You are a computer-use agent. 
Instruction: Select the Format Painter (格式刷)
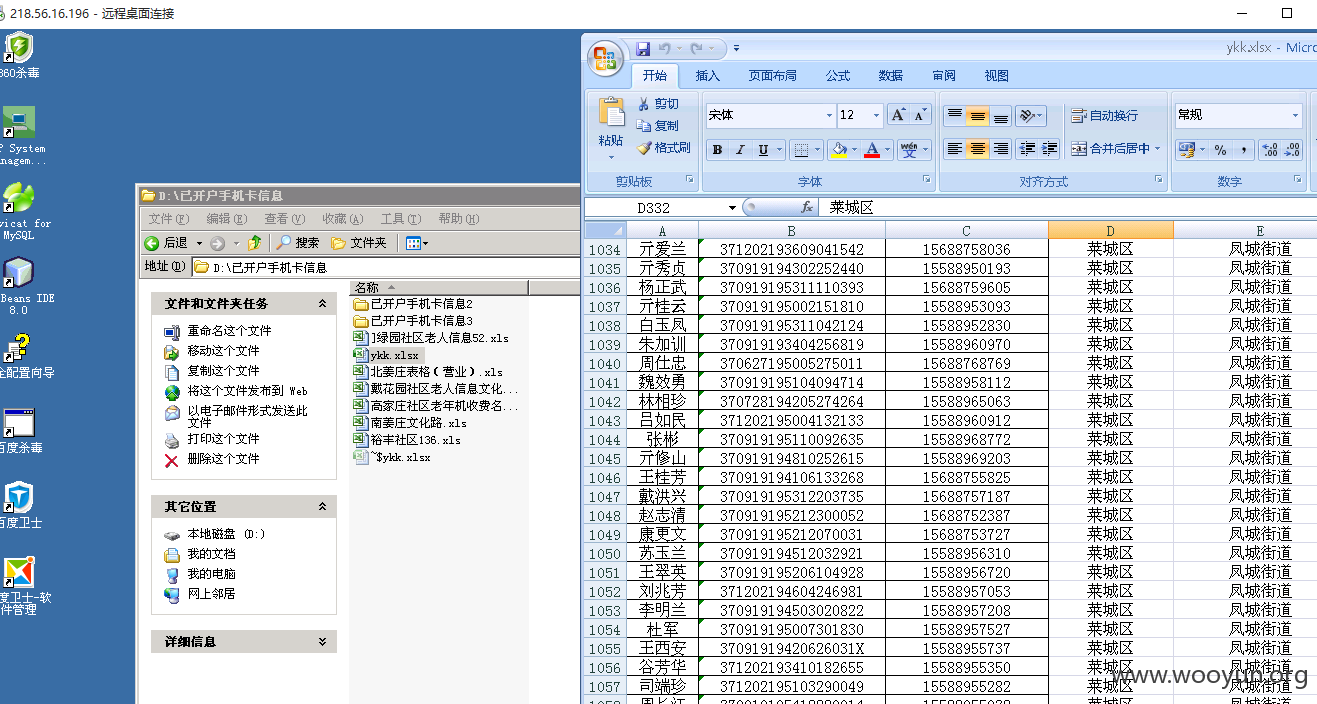[664, 148]
